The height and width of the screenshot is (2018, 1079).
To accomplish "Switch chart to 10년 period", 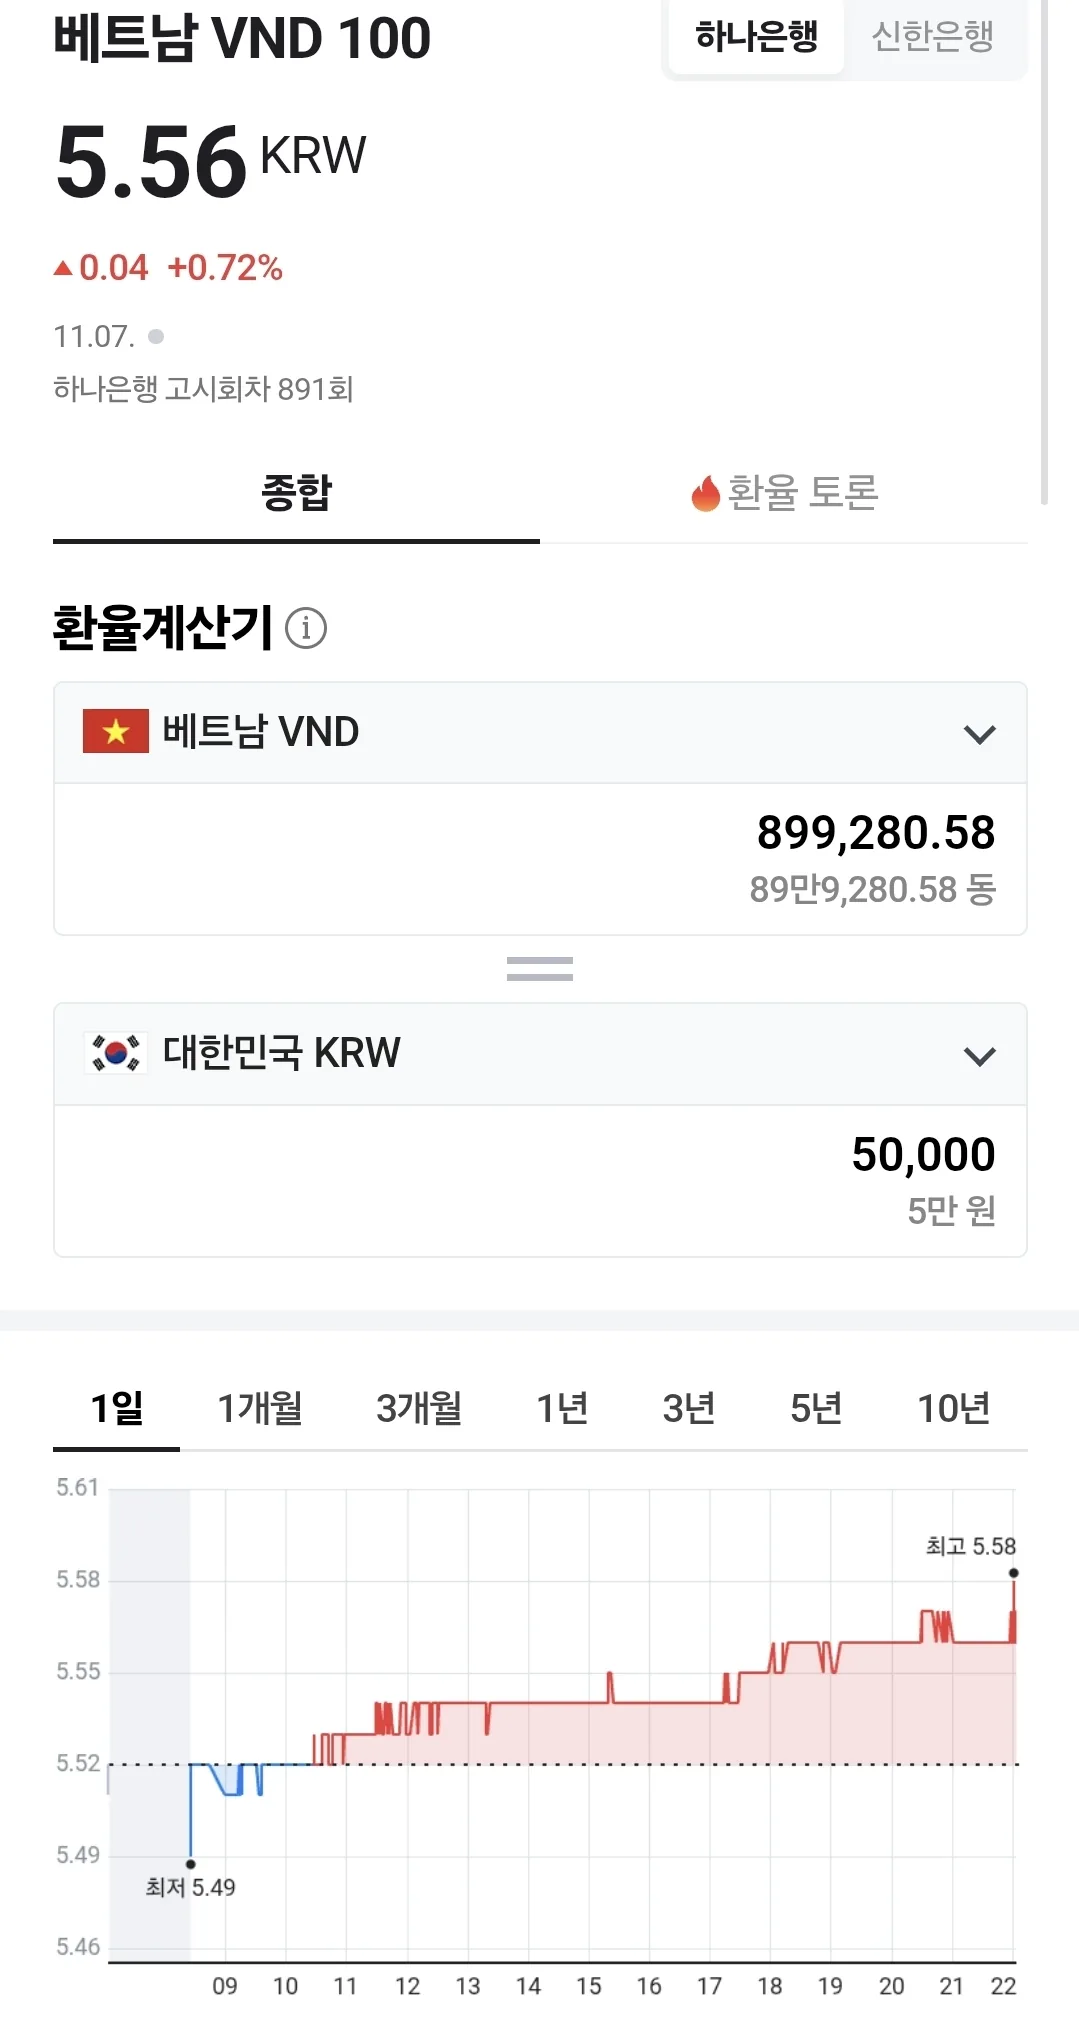I will pyautogui.click(x=953, y=1408).
